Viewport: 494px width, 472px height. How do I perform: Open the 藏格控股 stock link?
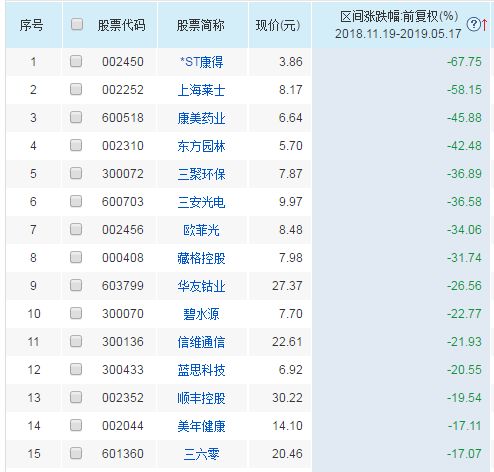[x=201, y=258]
